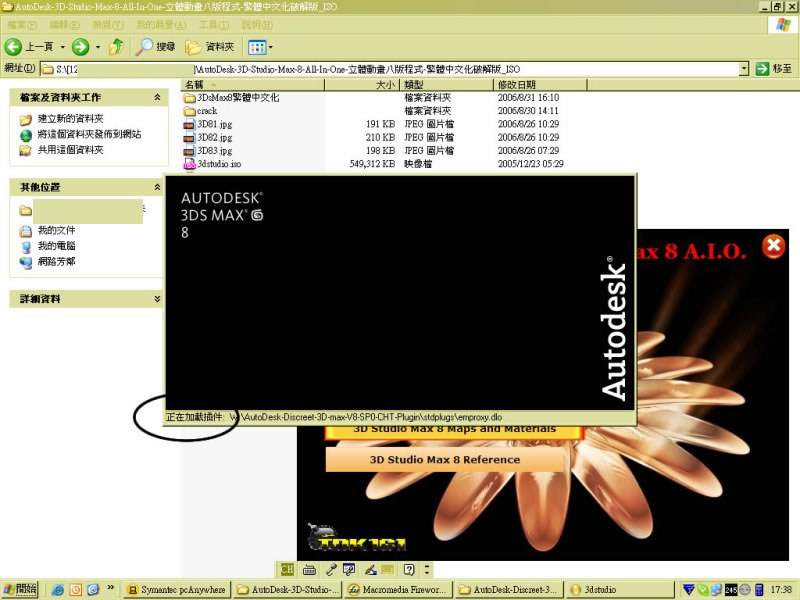800x600 pixels.
Task: Launch Internet Explorer from quick launch
Action: [x=58, y=590]
